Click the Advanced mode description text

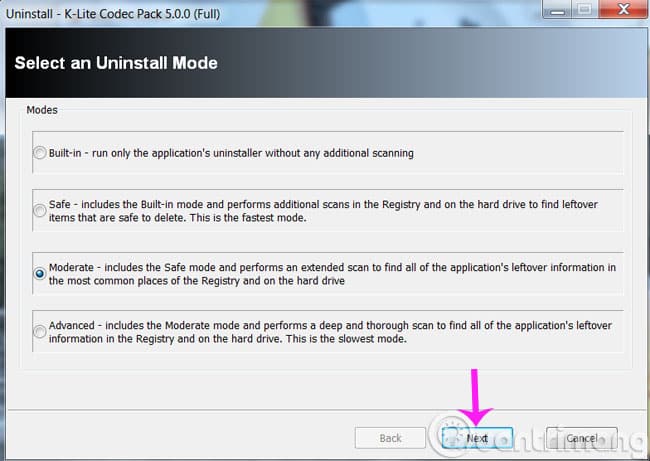[330, 332]
